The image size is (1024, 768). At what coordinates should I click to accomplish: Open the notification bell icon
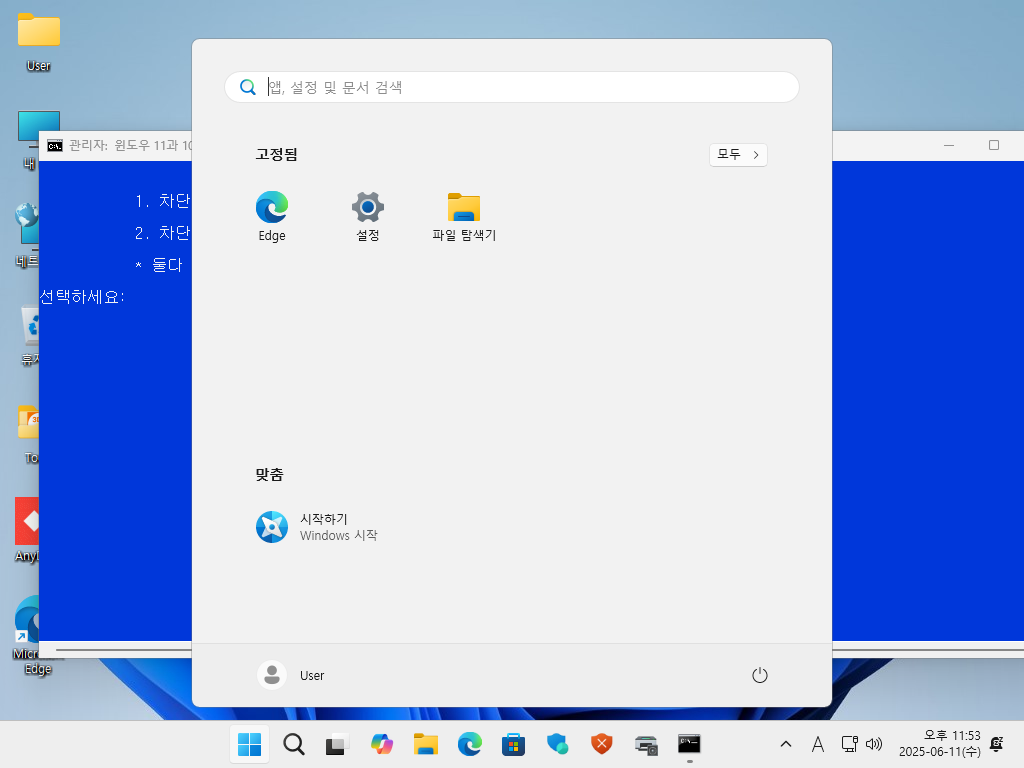(997, 744)
